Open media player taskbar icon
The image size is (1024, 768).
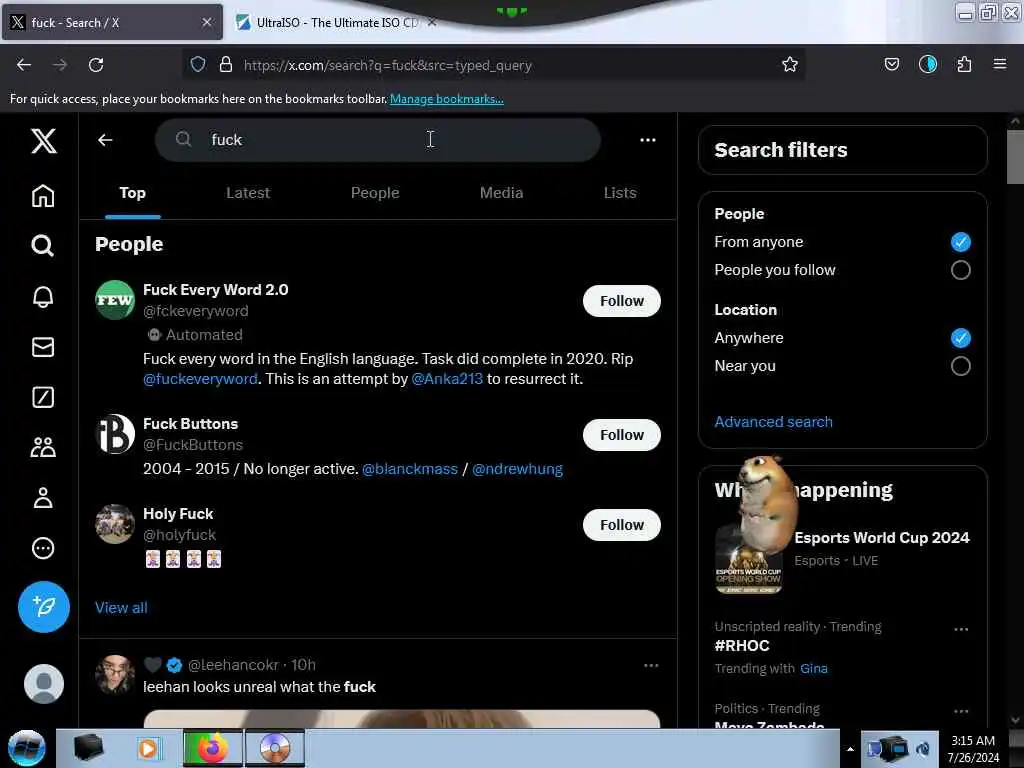point(148,748)
